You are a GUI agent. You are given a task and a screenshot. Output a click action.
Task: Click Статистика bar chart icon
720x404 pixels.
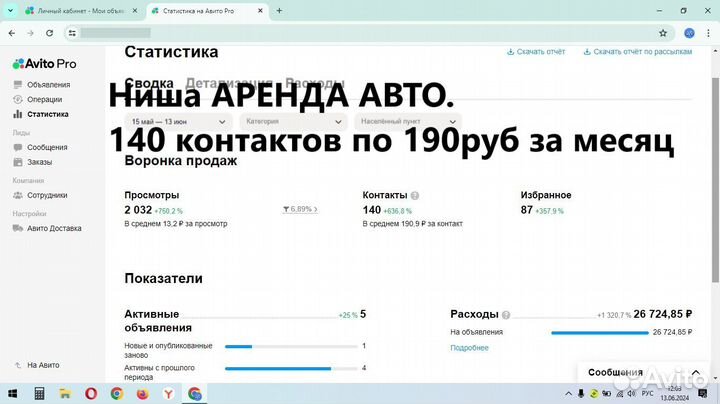tap(18, 114)
